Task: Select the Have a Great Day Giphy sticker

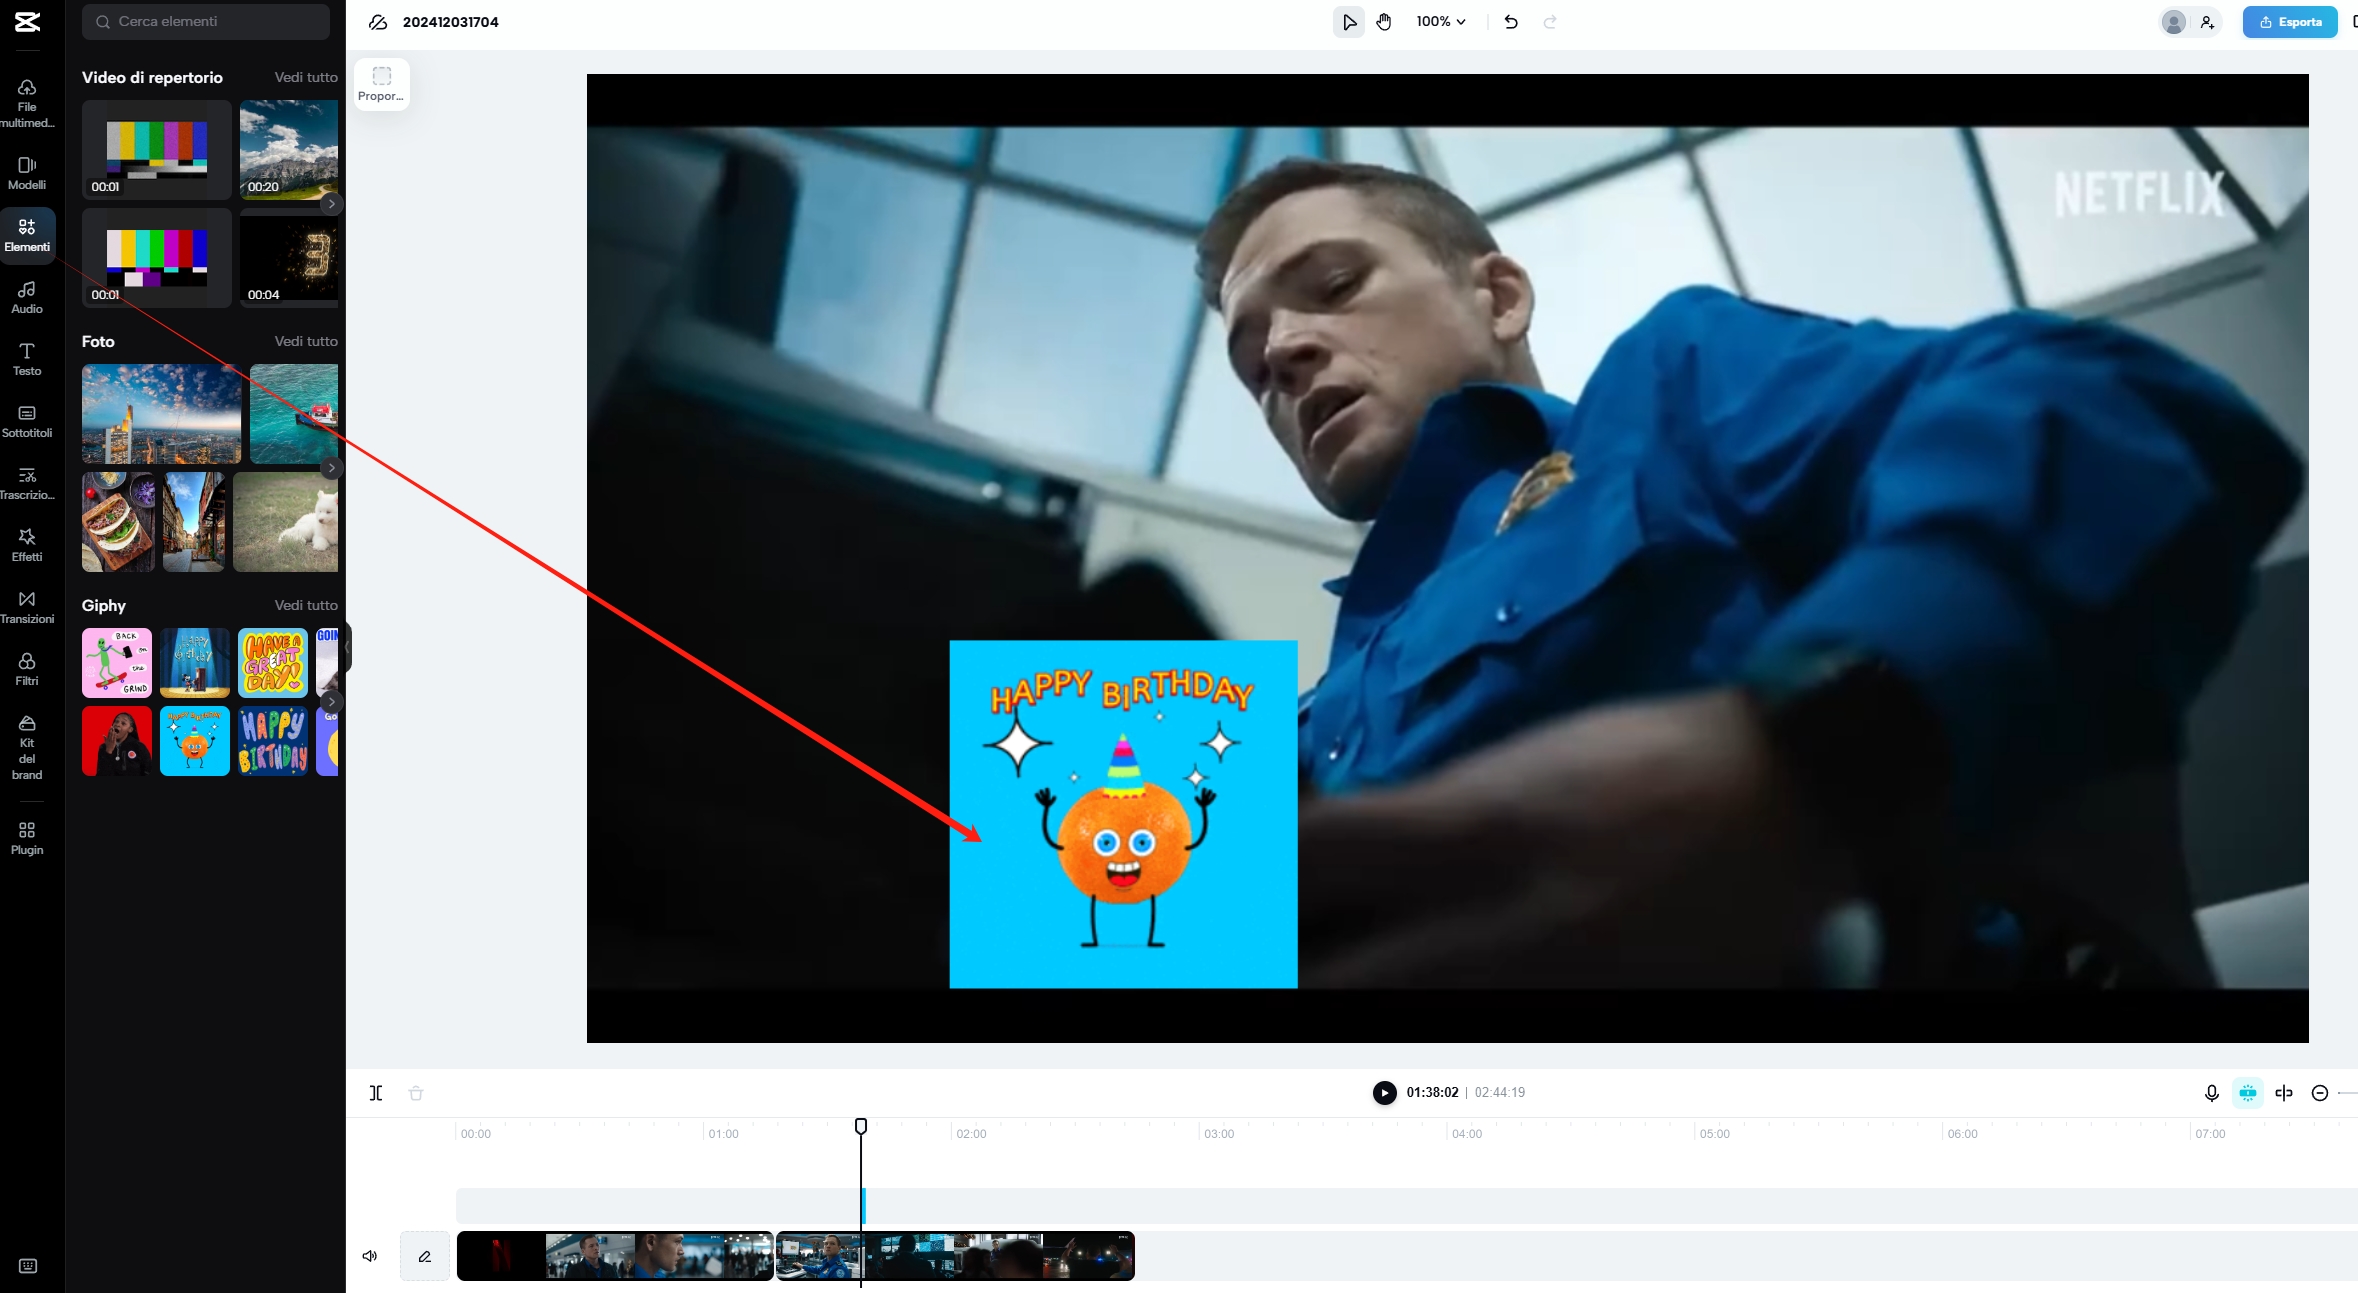Action: pyautogui.click(x=273, y=662)
